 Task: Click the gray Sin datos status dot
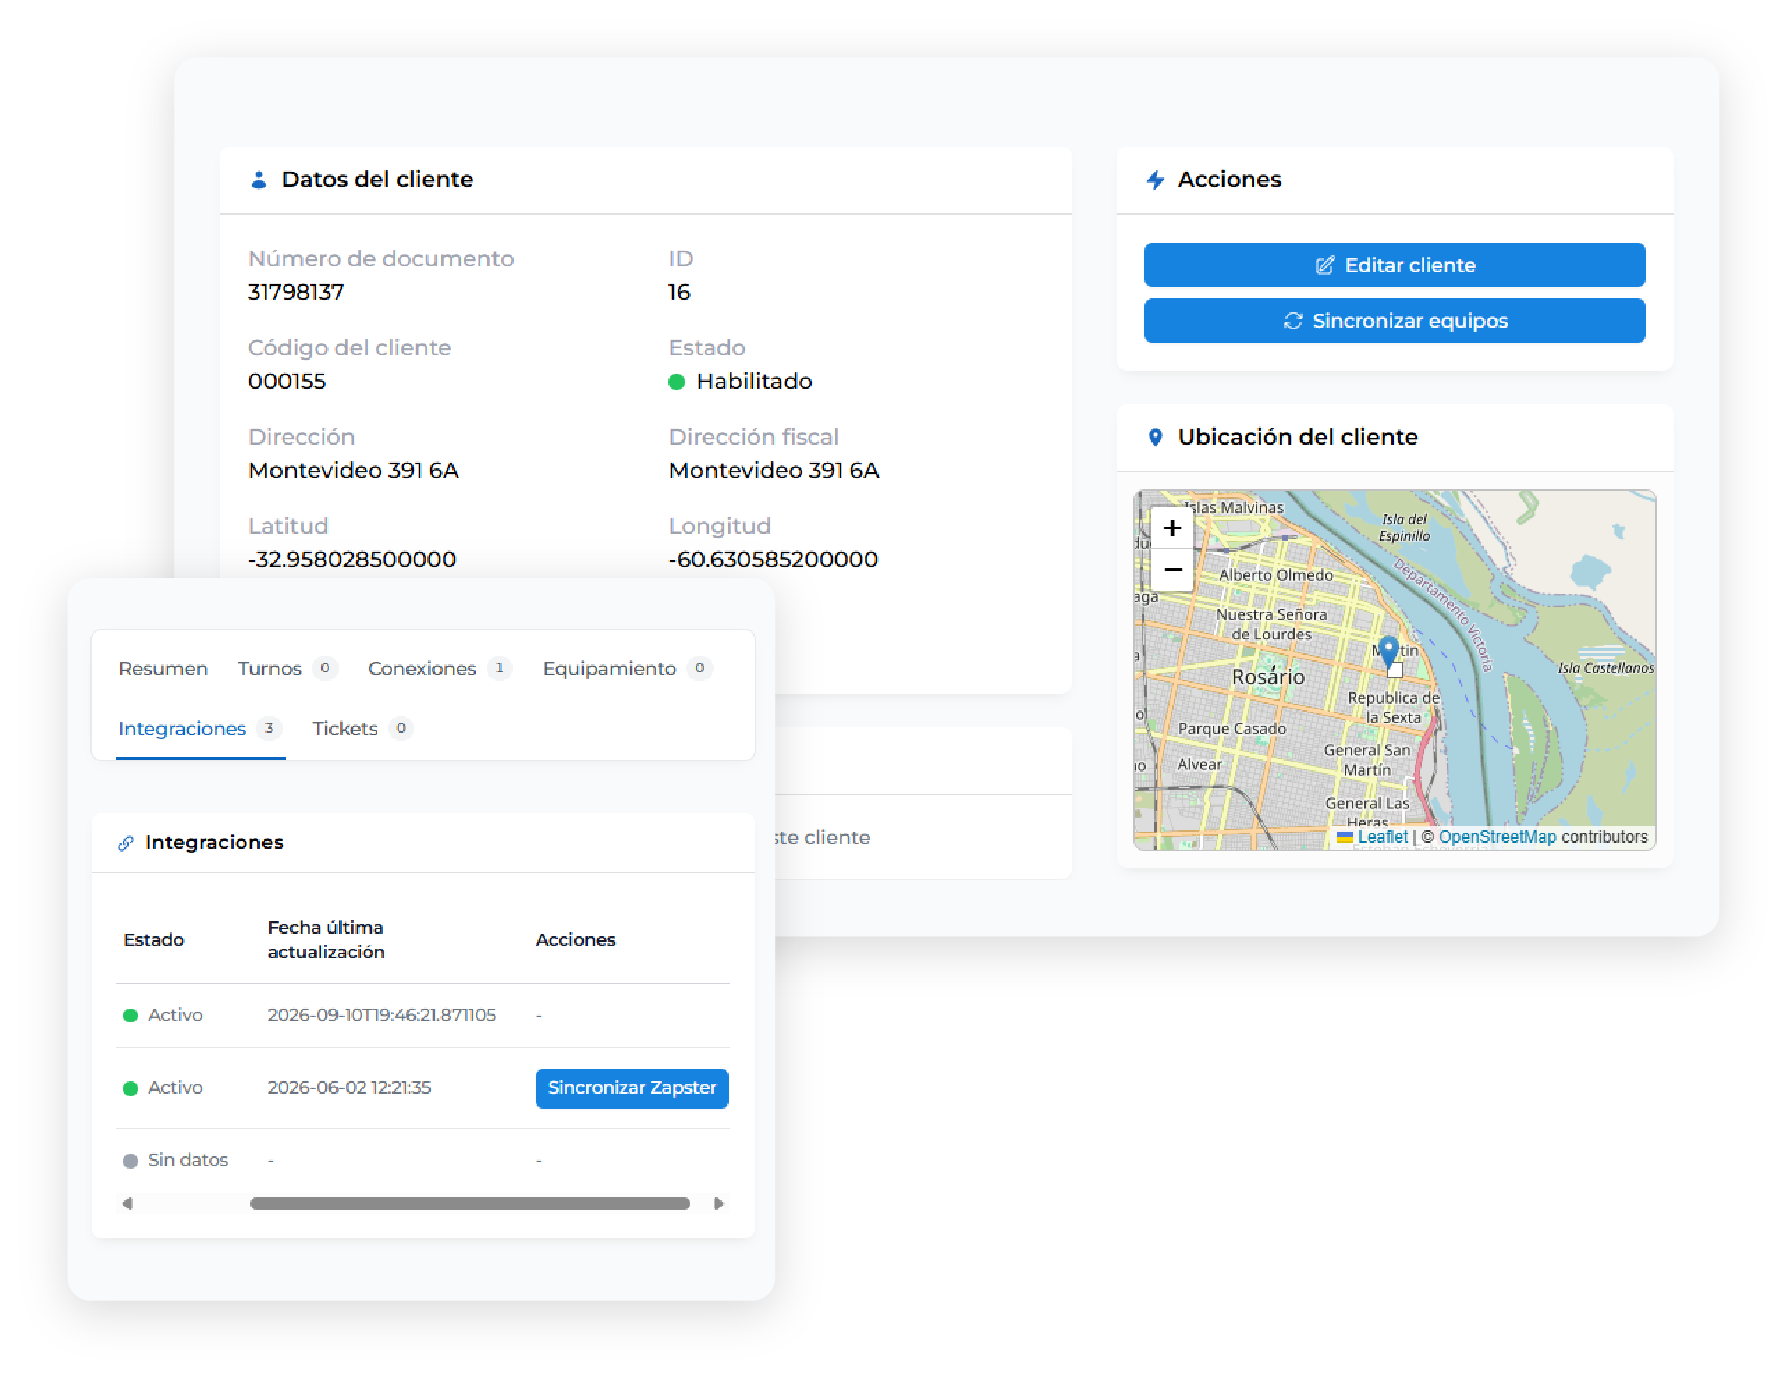pyautogui.click(x=130, y=1161)
